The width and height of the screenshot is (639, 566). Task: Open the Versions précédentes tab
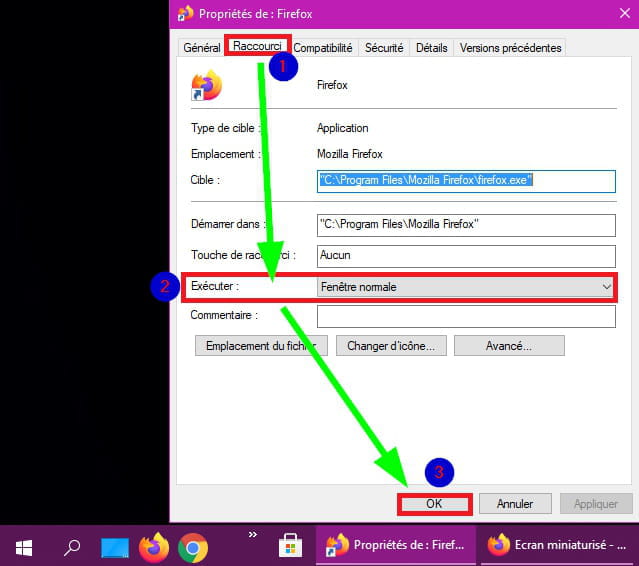pyautogui.click(x=510, y=48)
